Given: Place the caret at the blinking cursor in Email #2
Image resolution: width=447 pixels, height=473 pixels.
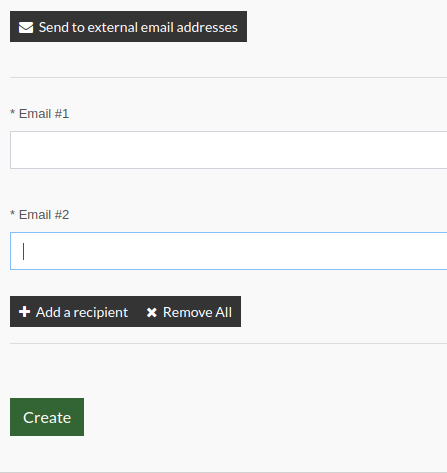Looking at the screenshot, I should [23, 251].
